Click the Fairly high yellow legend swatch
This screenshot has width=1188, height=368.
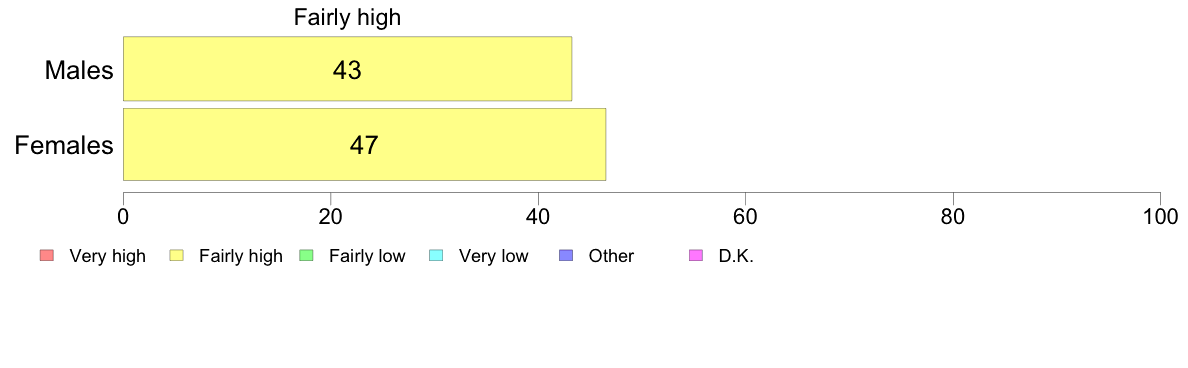[177, 256]
